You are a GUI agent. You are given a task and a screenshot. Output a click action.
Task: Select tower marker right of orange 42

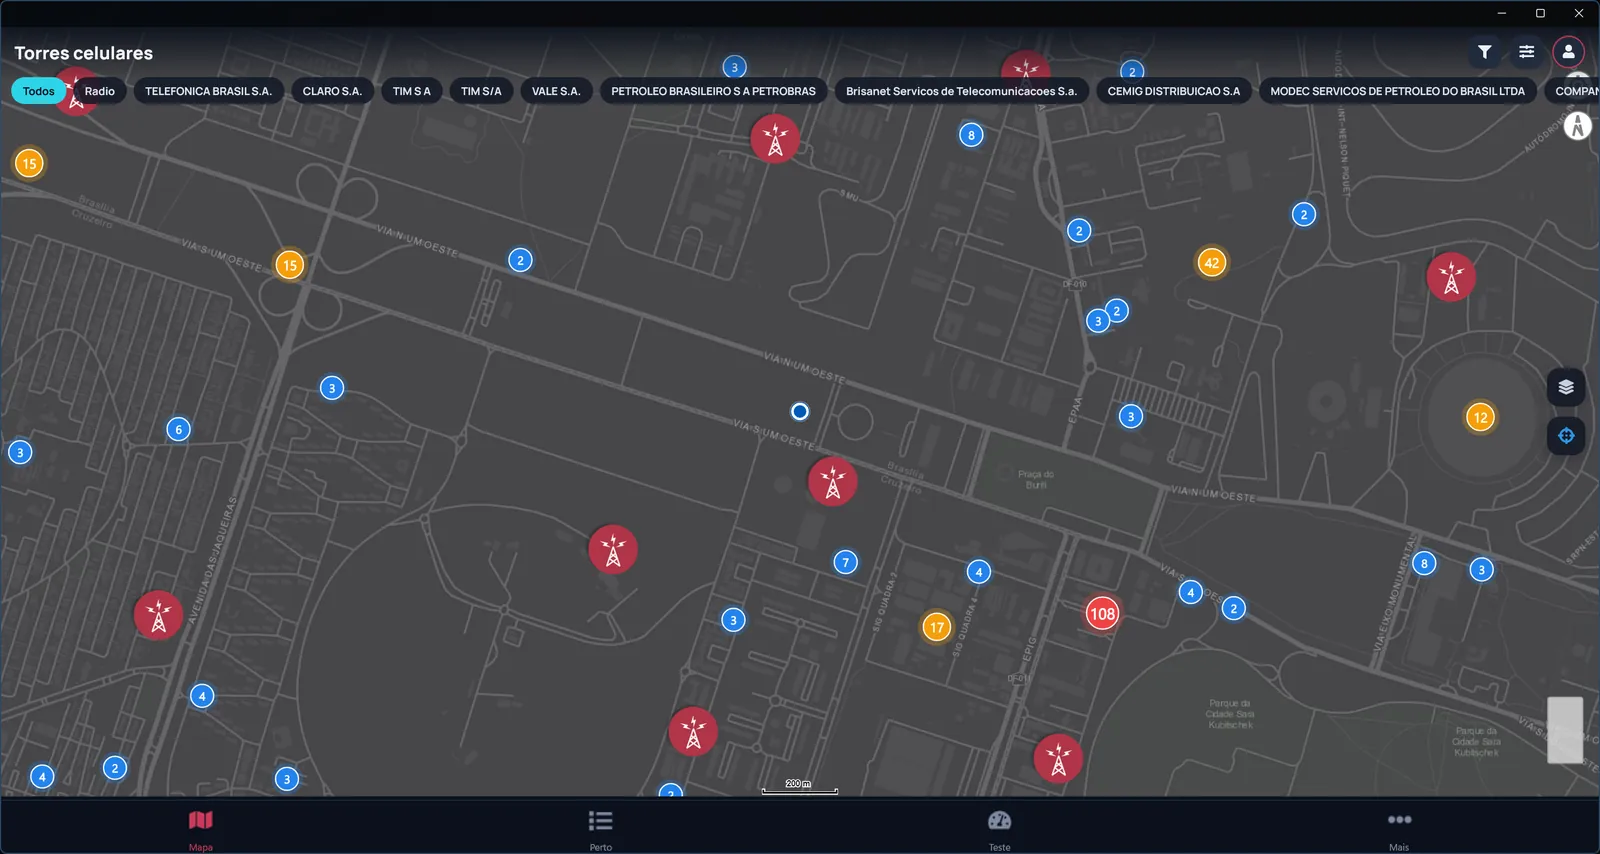[x=1451, y=278]
